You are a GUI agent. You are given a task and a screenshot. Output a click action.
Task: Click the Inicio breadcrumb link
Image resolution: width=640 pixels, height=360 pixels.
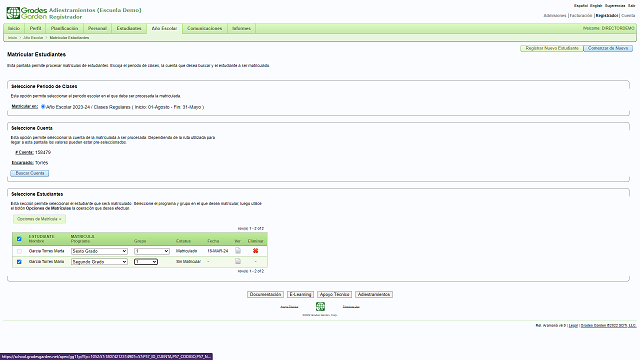point(12,38)
